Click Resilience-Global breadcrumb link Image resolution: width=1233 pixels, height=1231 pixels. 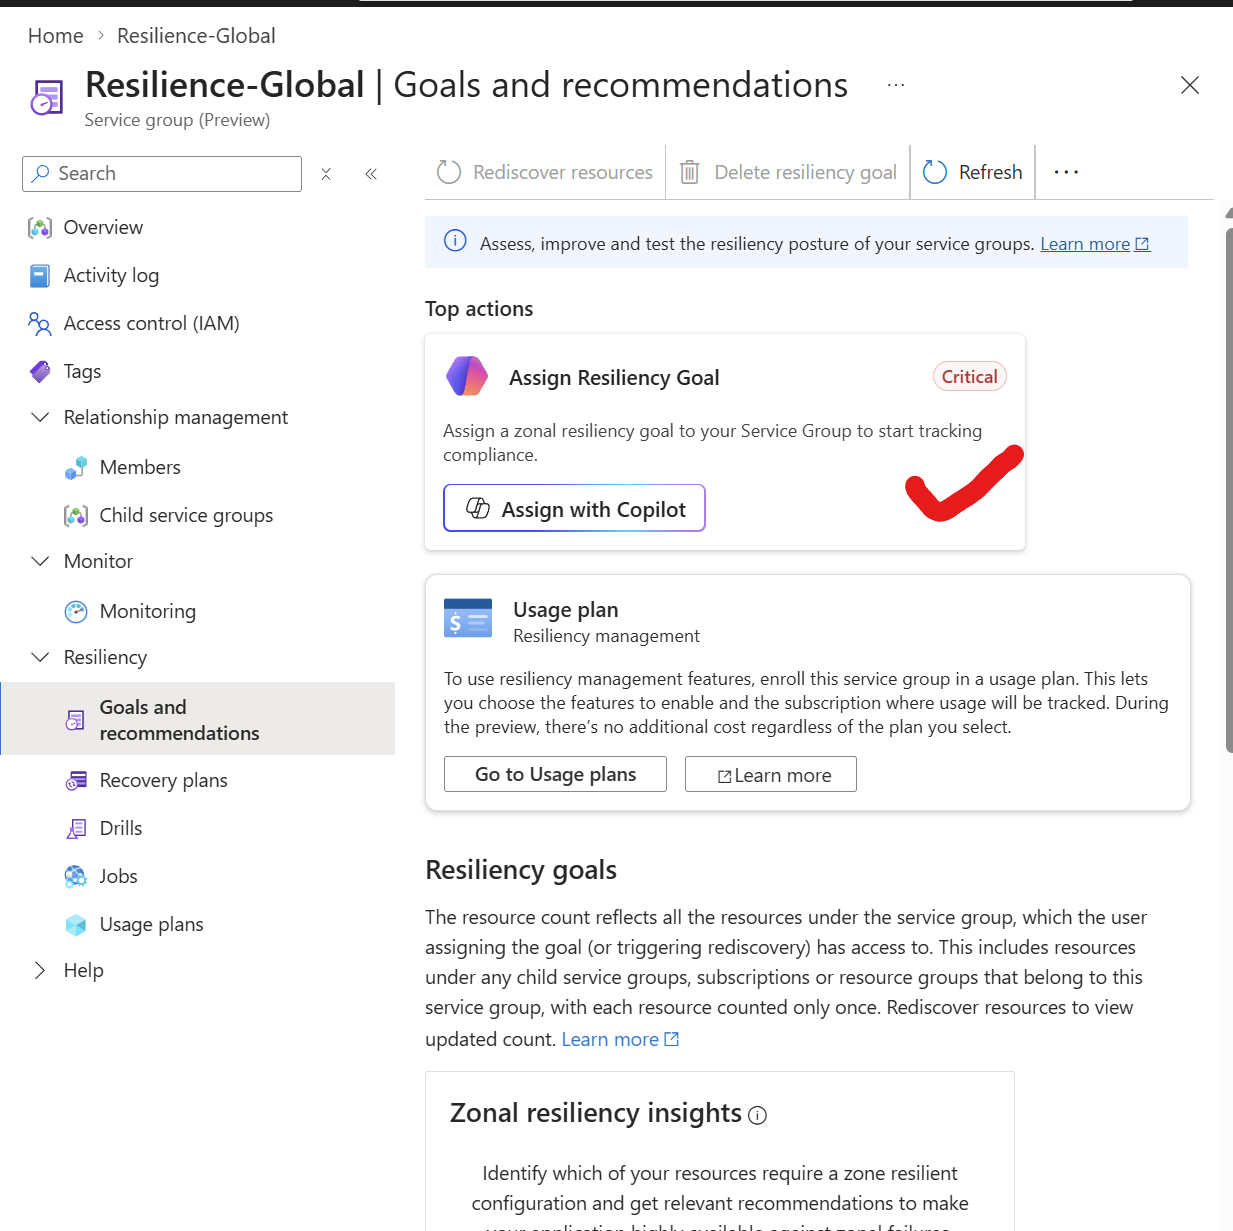196,36
